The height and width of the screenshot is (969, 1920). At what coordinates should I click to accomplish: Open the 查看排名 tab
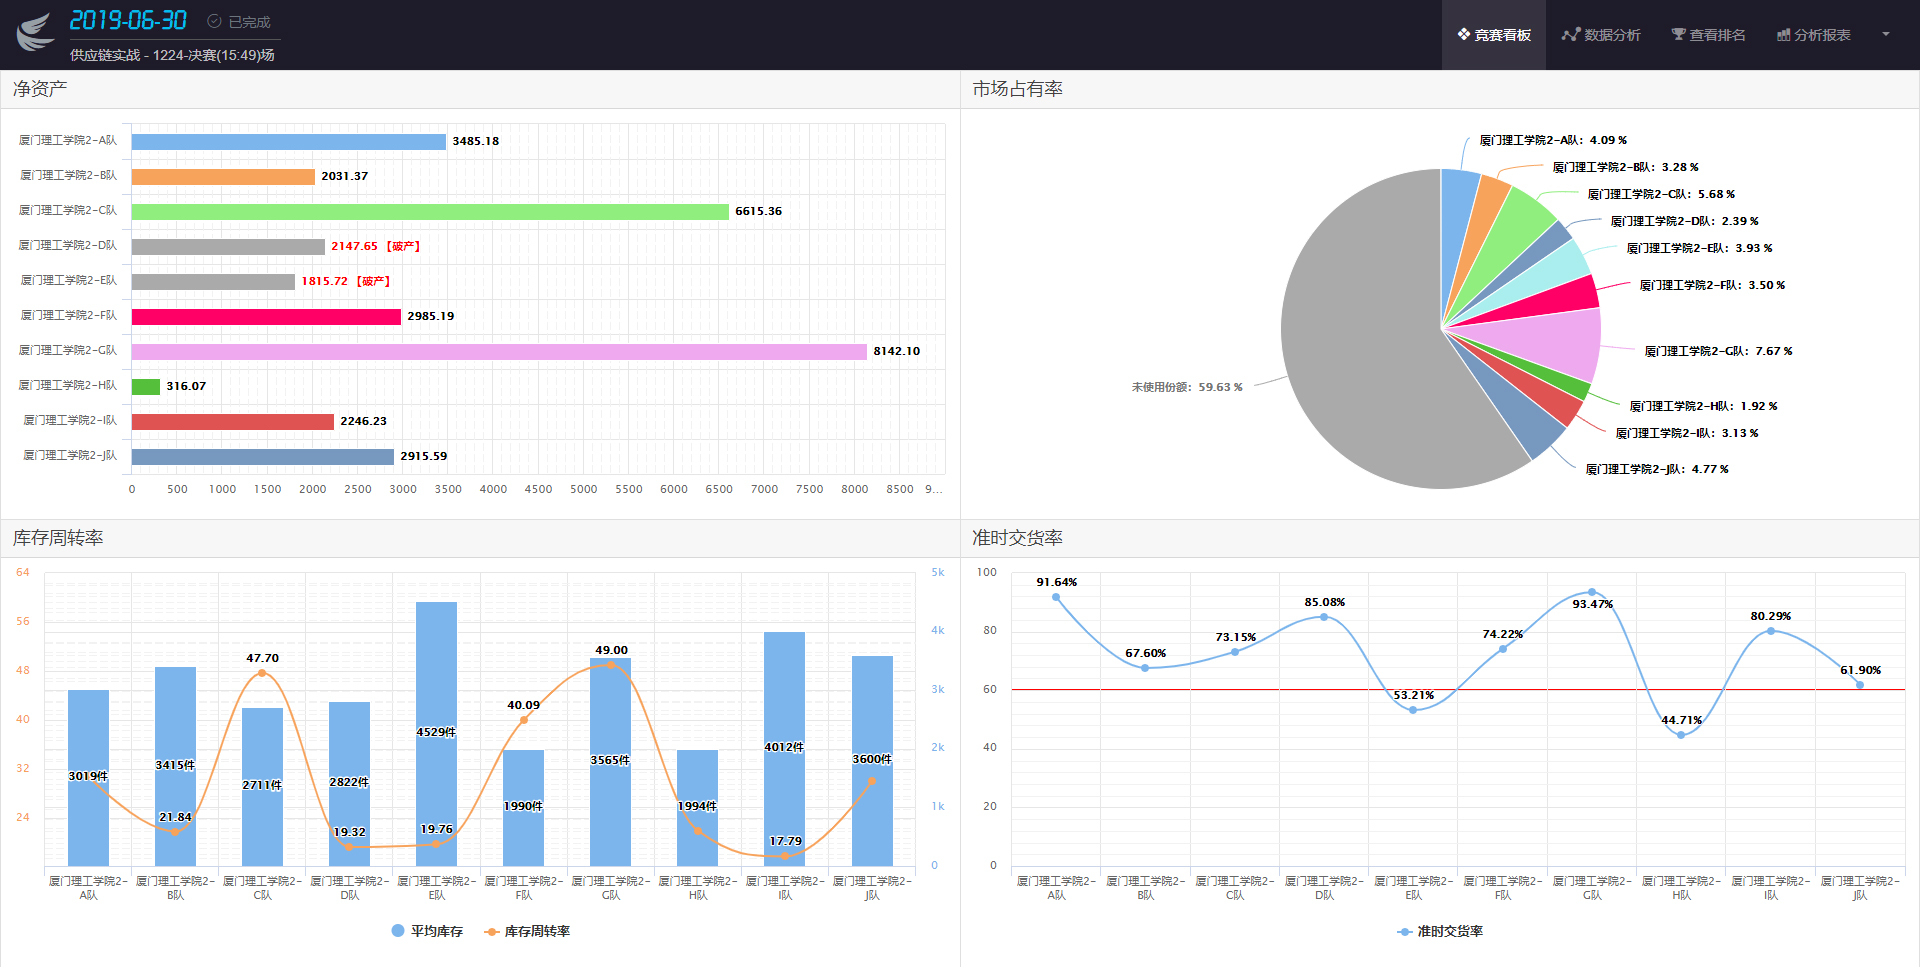pyautogui.click(x=1708, y=35)
